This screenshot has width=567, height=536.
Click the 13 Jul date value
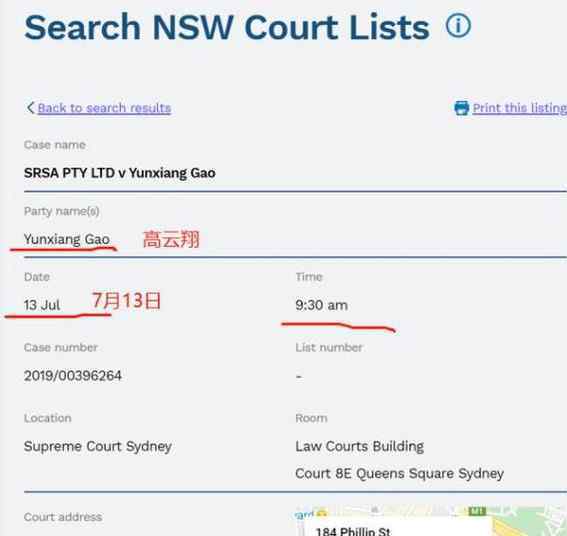(x=42, y=305)
